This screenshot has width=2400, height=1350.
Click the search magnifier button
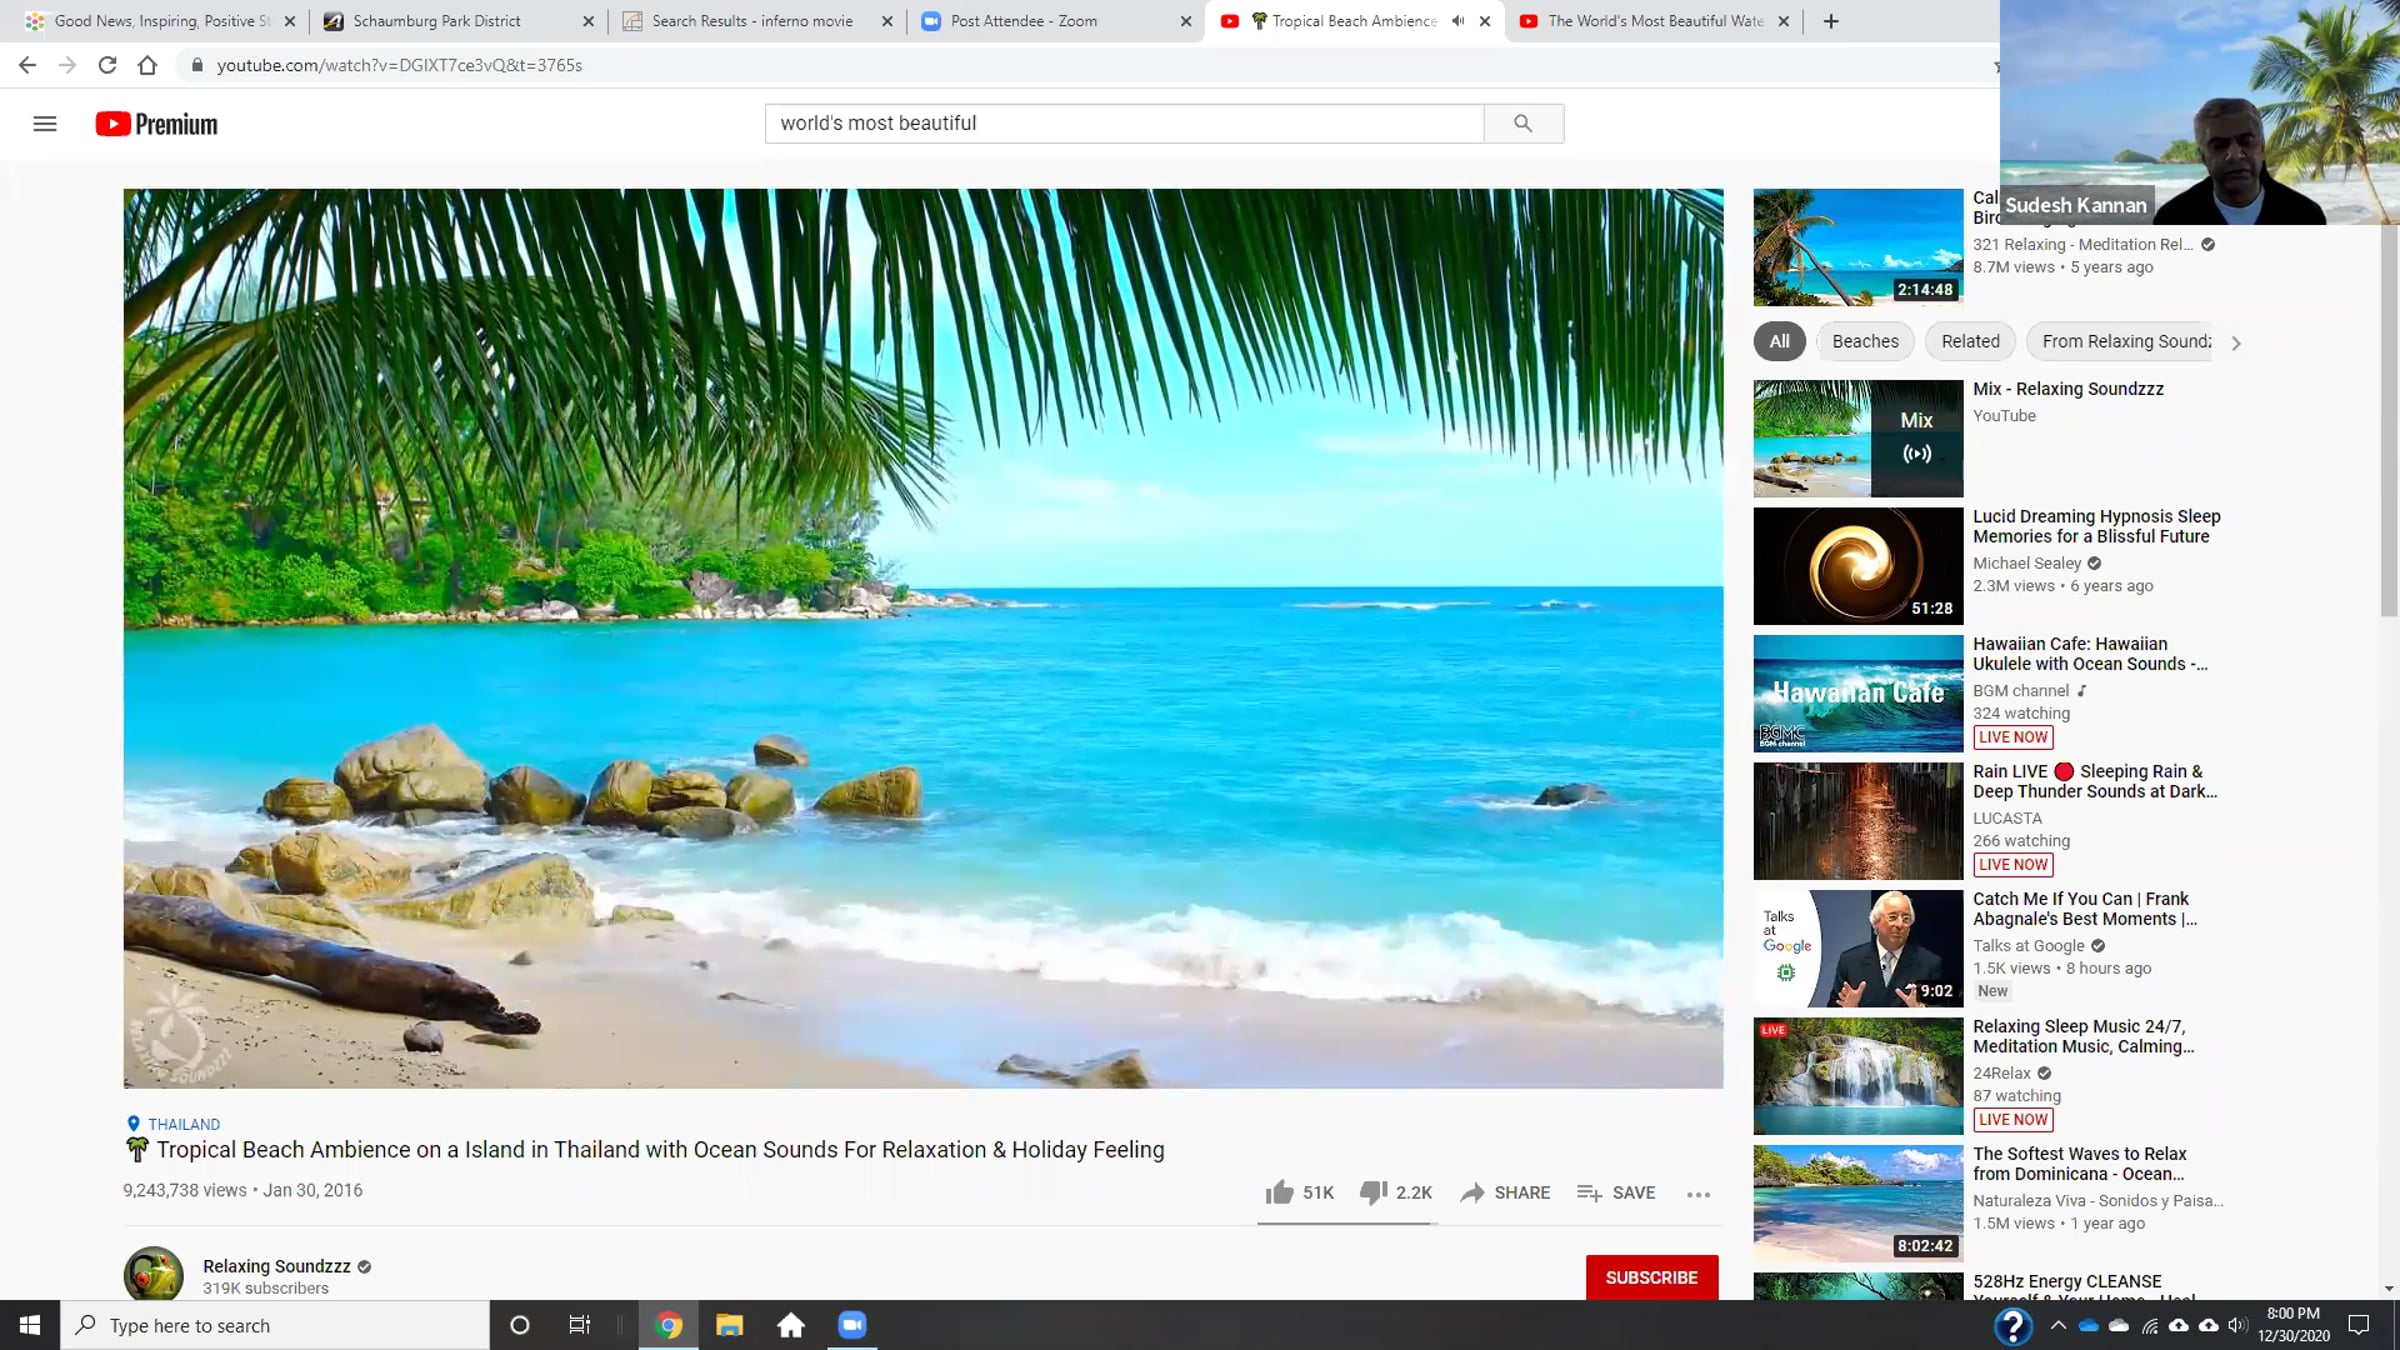pos(1523,123)
